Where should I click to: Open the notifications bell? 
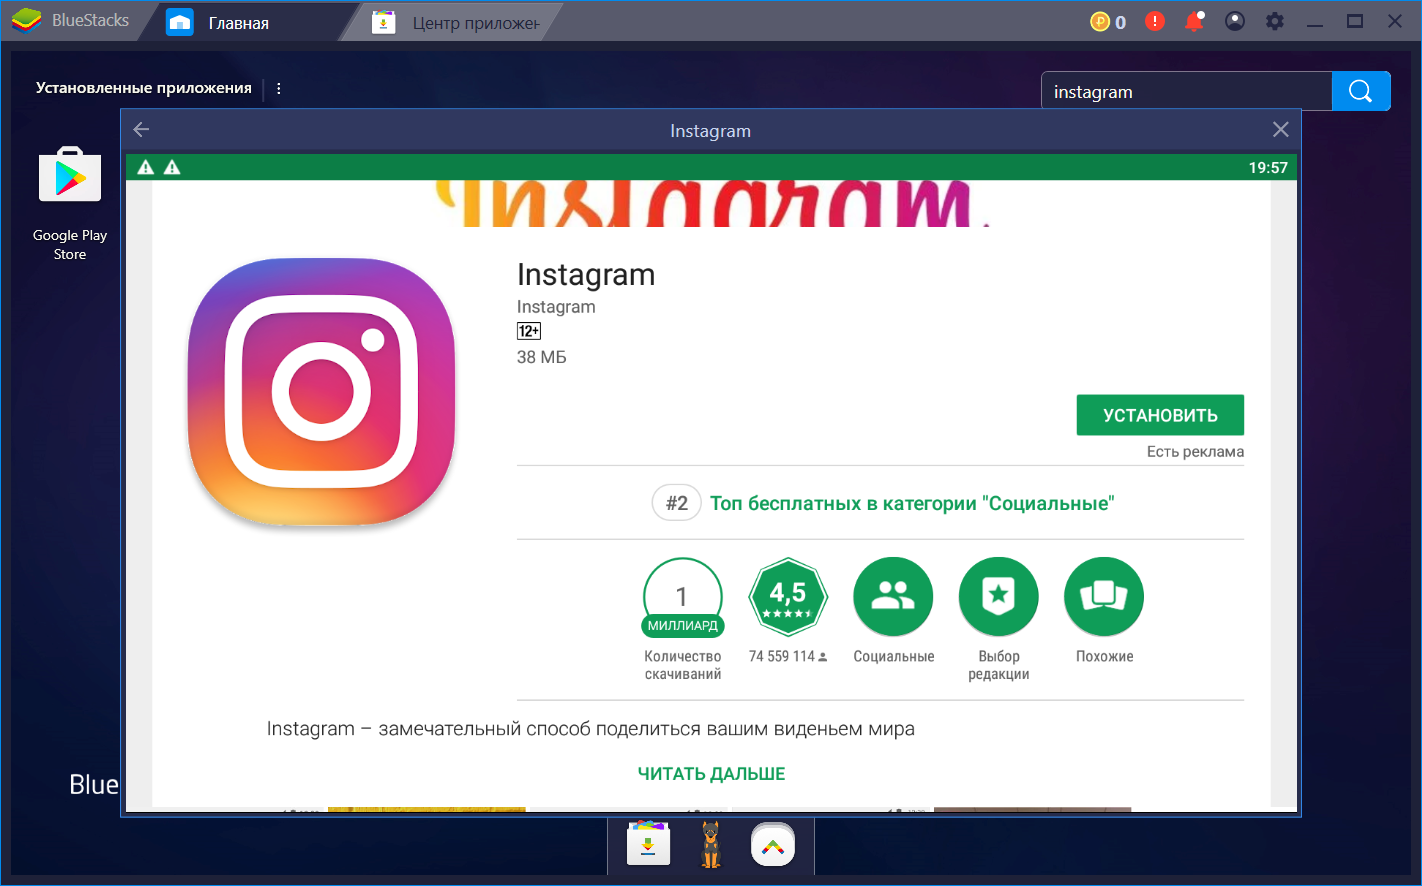1194,21
